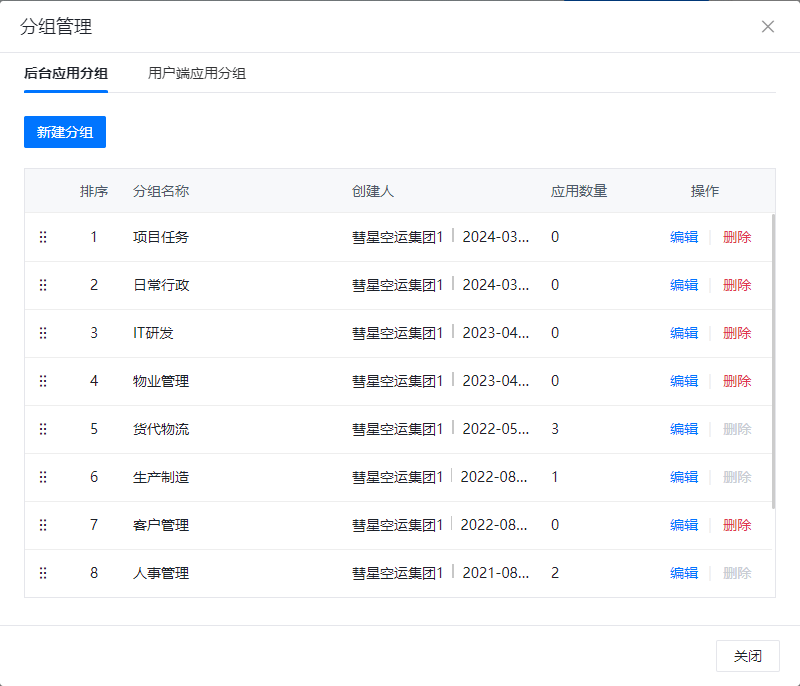Click drag handle icon for 客户管理 row
Viewport: 800px width, 686px height.
[43, 525]
